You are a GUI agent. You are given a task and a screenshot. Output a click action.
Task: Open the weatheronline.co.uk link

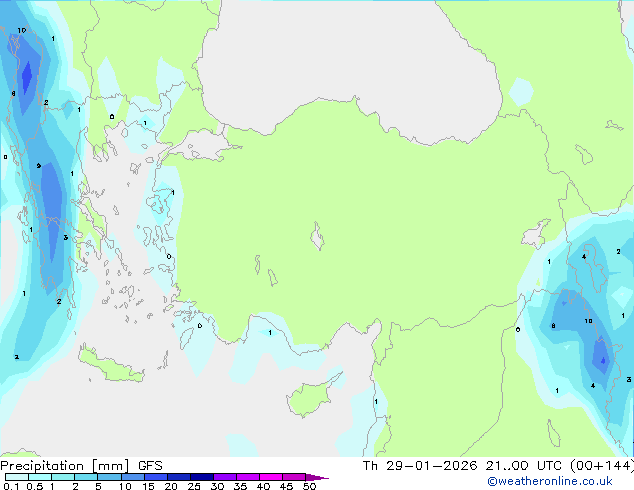click(x=550, y=481)
